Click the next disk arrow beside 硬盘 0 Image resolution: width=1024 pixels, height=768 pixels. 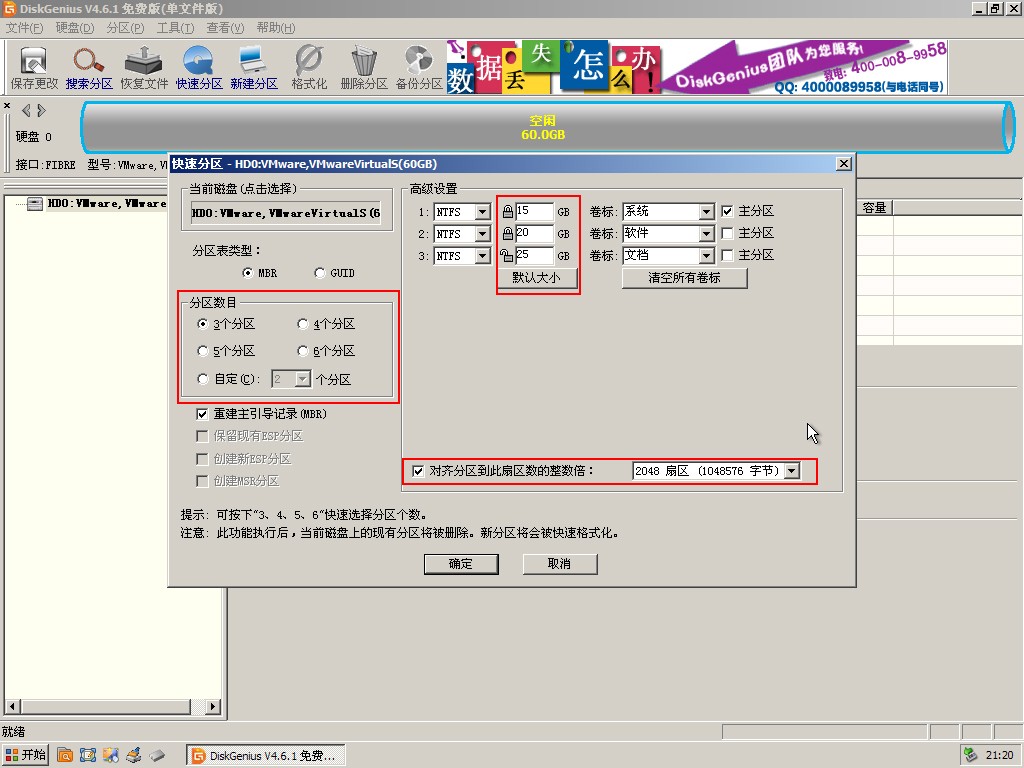tap(42, 110)
